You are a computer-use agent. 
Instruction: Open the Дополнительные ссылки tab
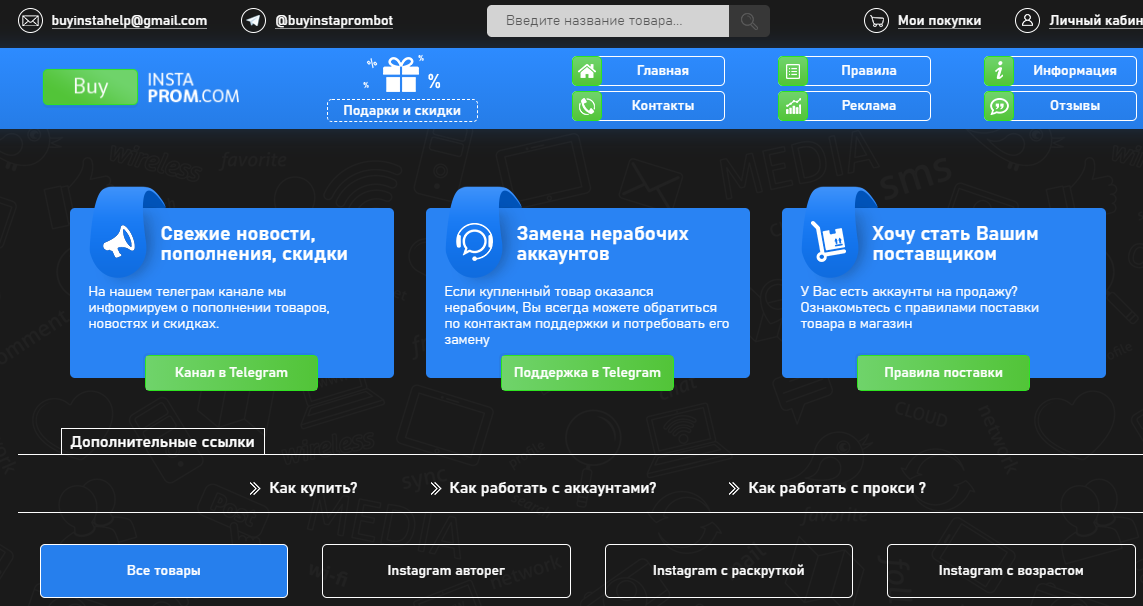164,441
